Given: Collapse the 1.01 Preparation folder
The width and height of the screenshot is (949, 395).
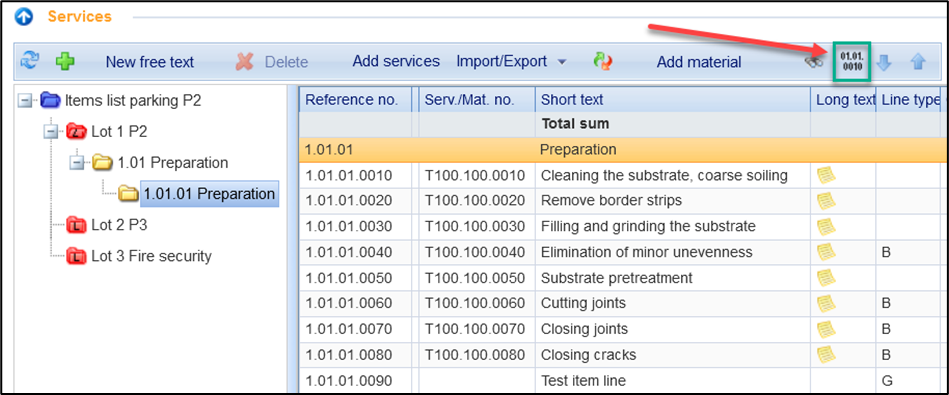Looking at the screenshot, I should click(77, 162).
